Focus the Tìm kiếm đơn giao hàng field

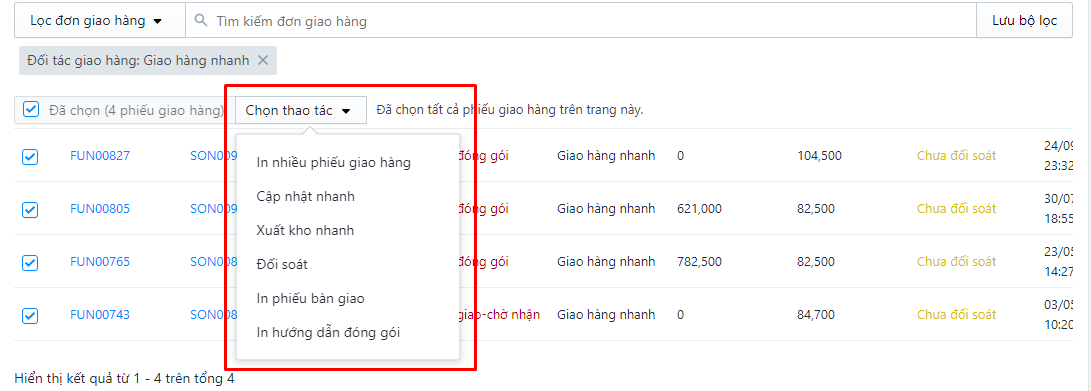coord(581,21)
